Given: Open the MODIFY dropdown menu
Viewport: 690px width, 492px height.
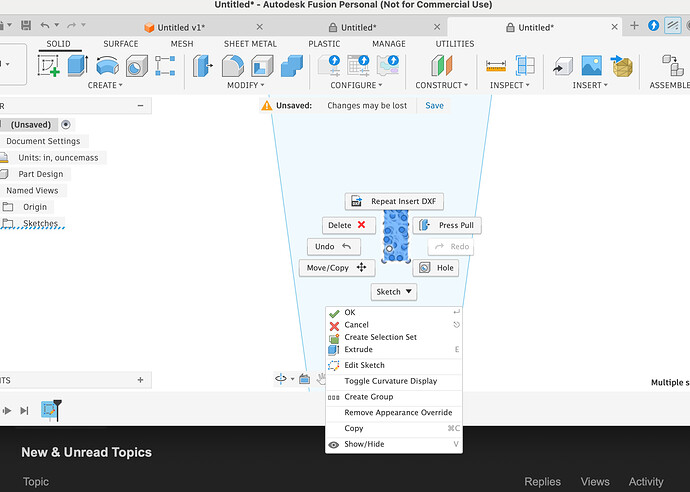Looking at the screenshot, I should [x=246, y=85].
